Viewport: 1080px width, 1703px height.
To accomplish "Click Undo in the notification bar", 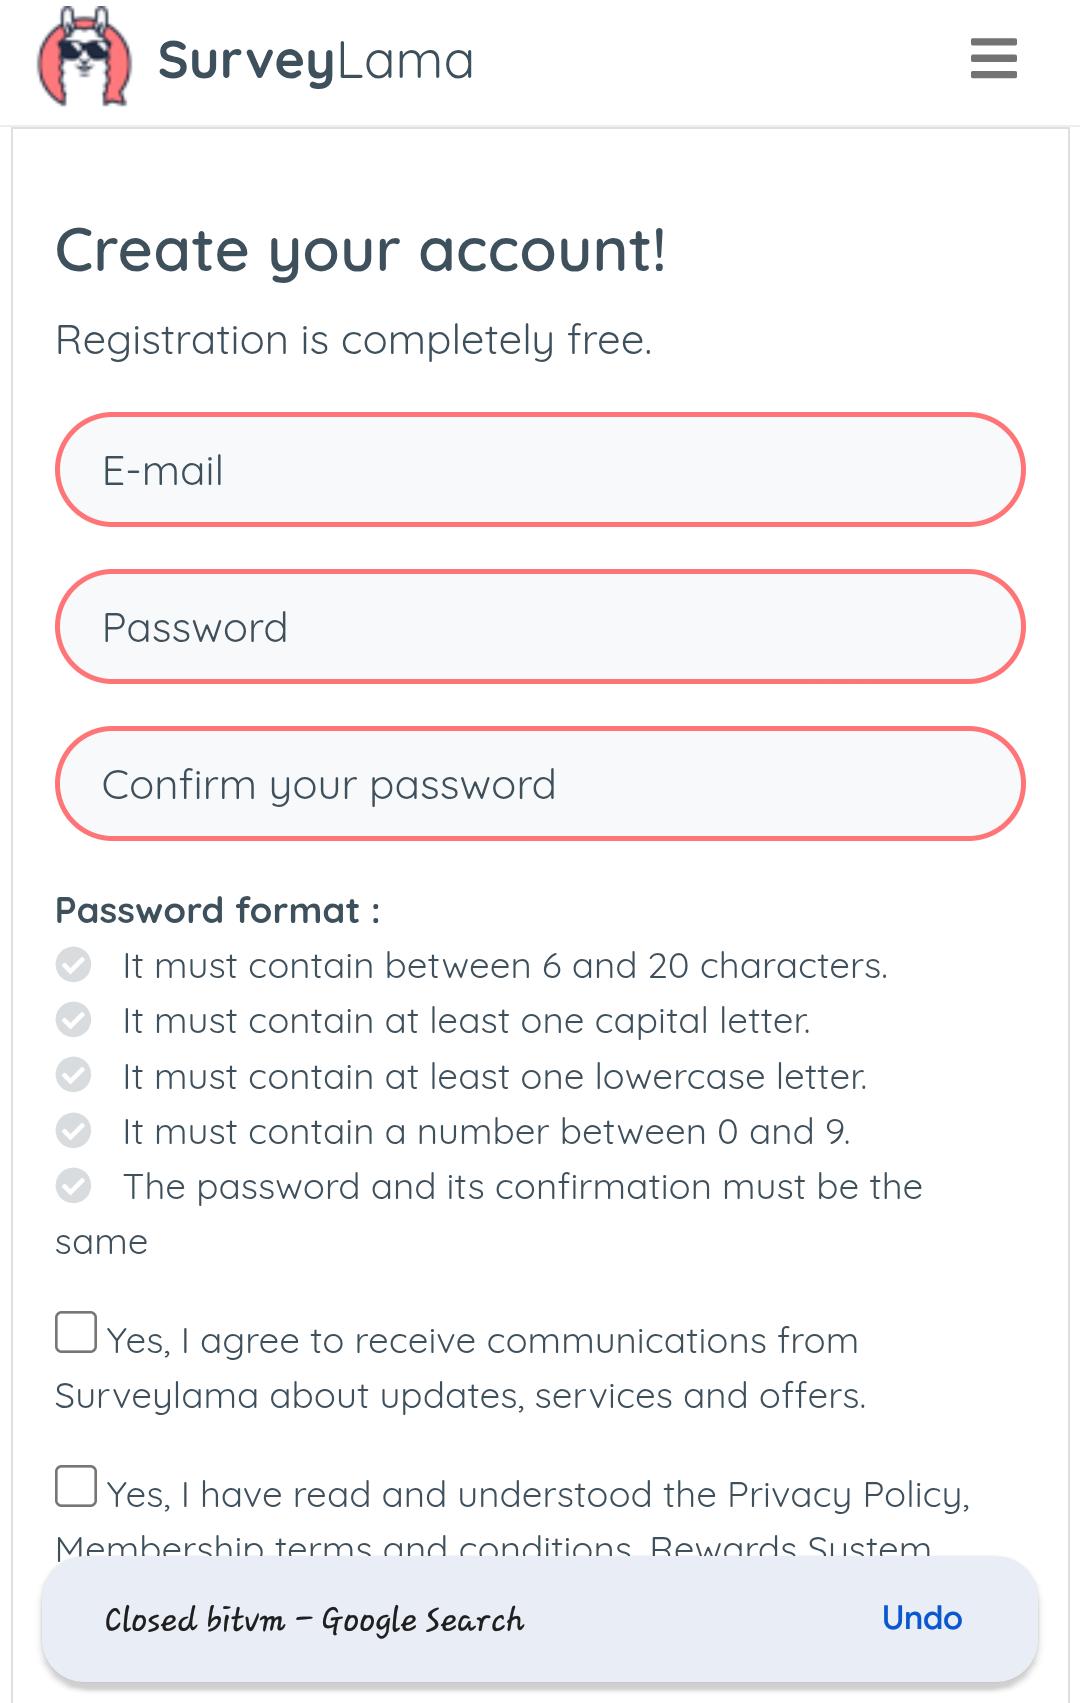I will (x=922, y=1618).
